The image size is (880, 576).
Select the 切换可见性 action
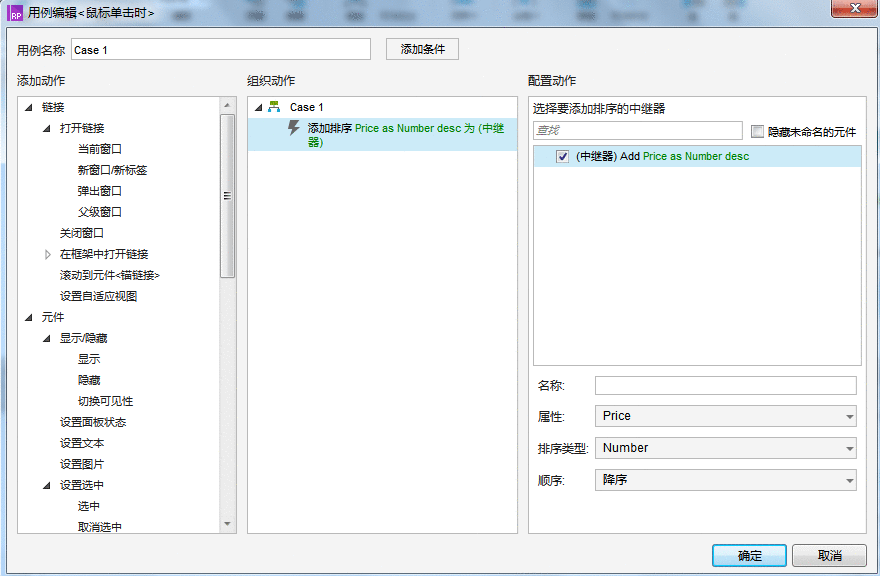(105, 401)
